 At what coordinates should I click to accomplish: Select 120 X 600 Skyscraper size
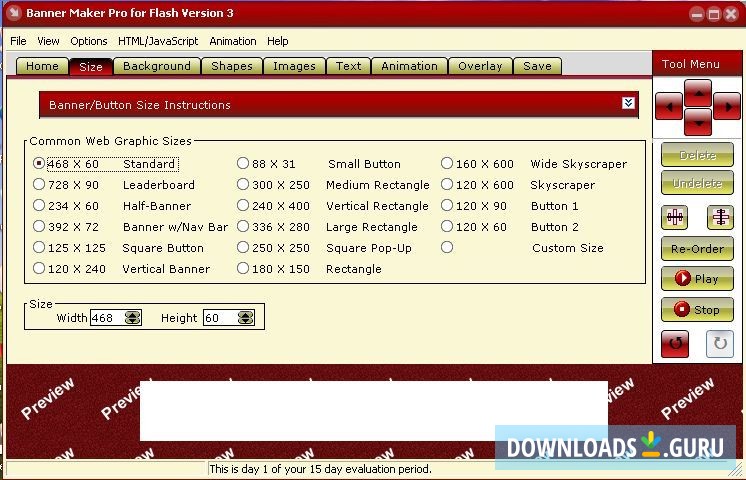coord(518,185)
